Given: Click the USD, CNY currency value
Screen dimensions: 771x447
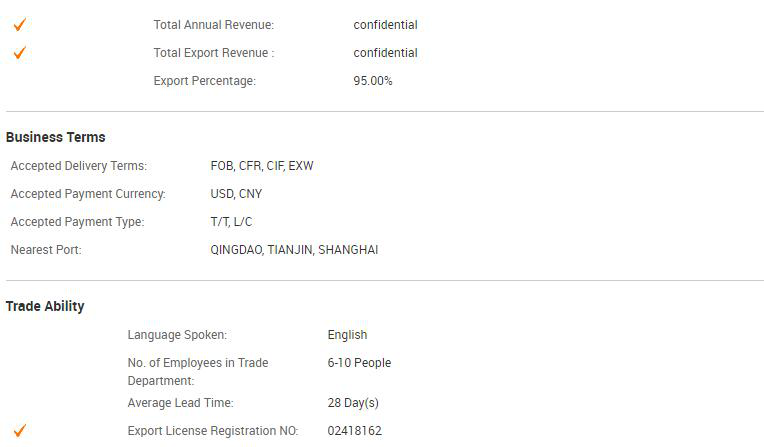Looking at the screenshot, I should point(236,194).
